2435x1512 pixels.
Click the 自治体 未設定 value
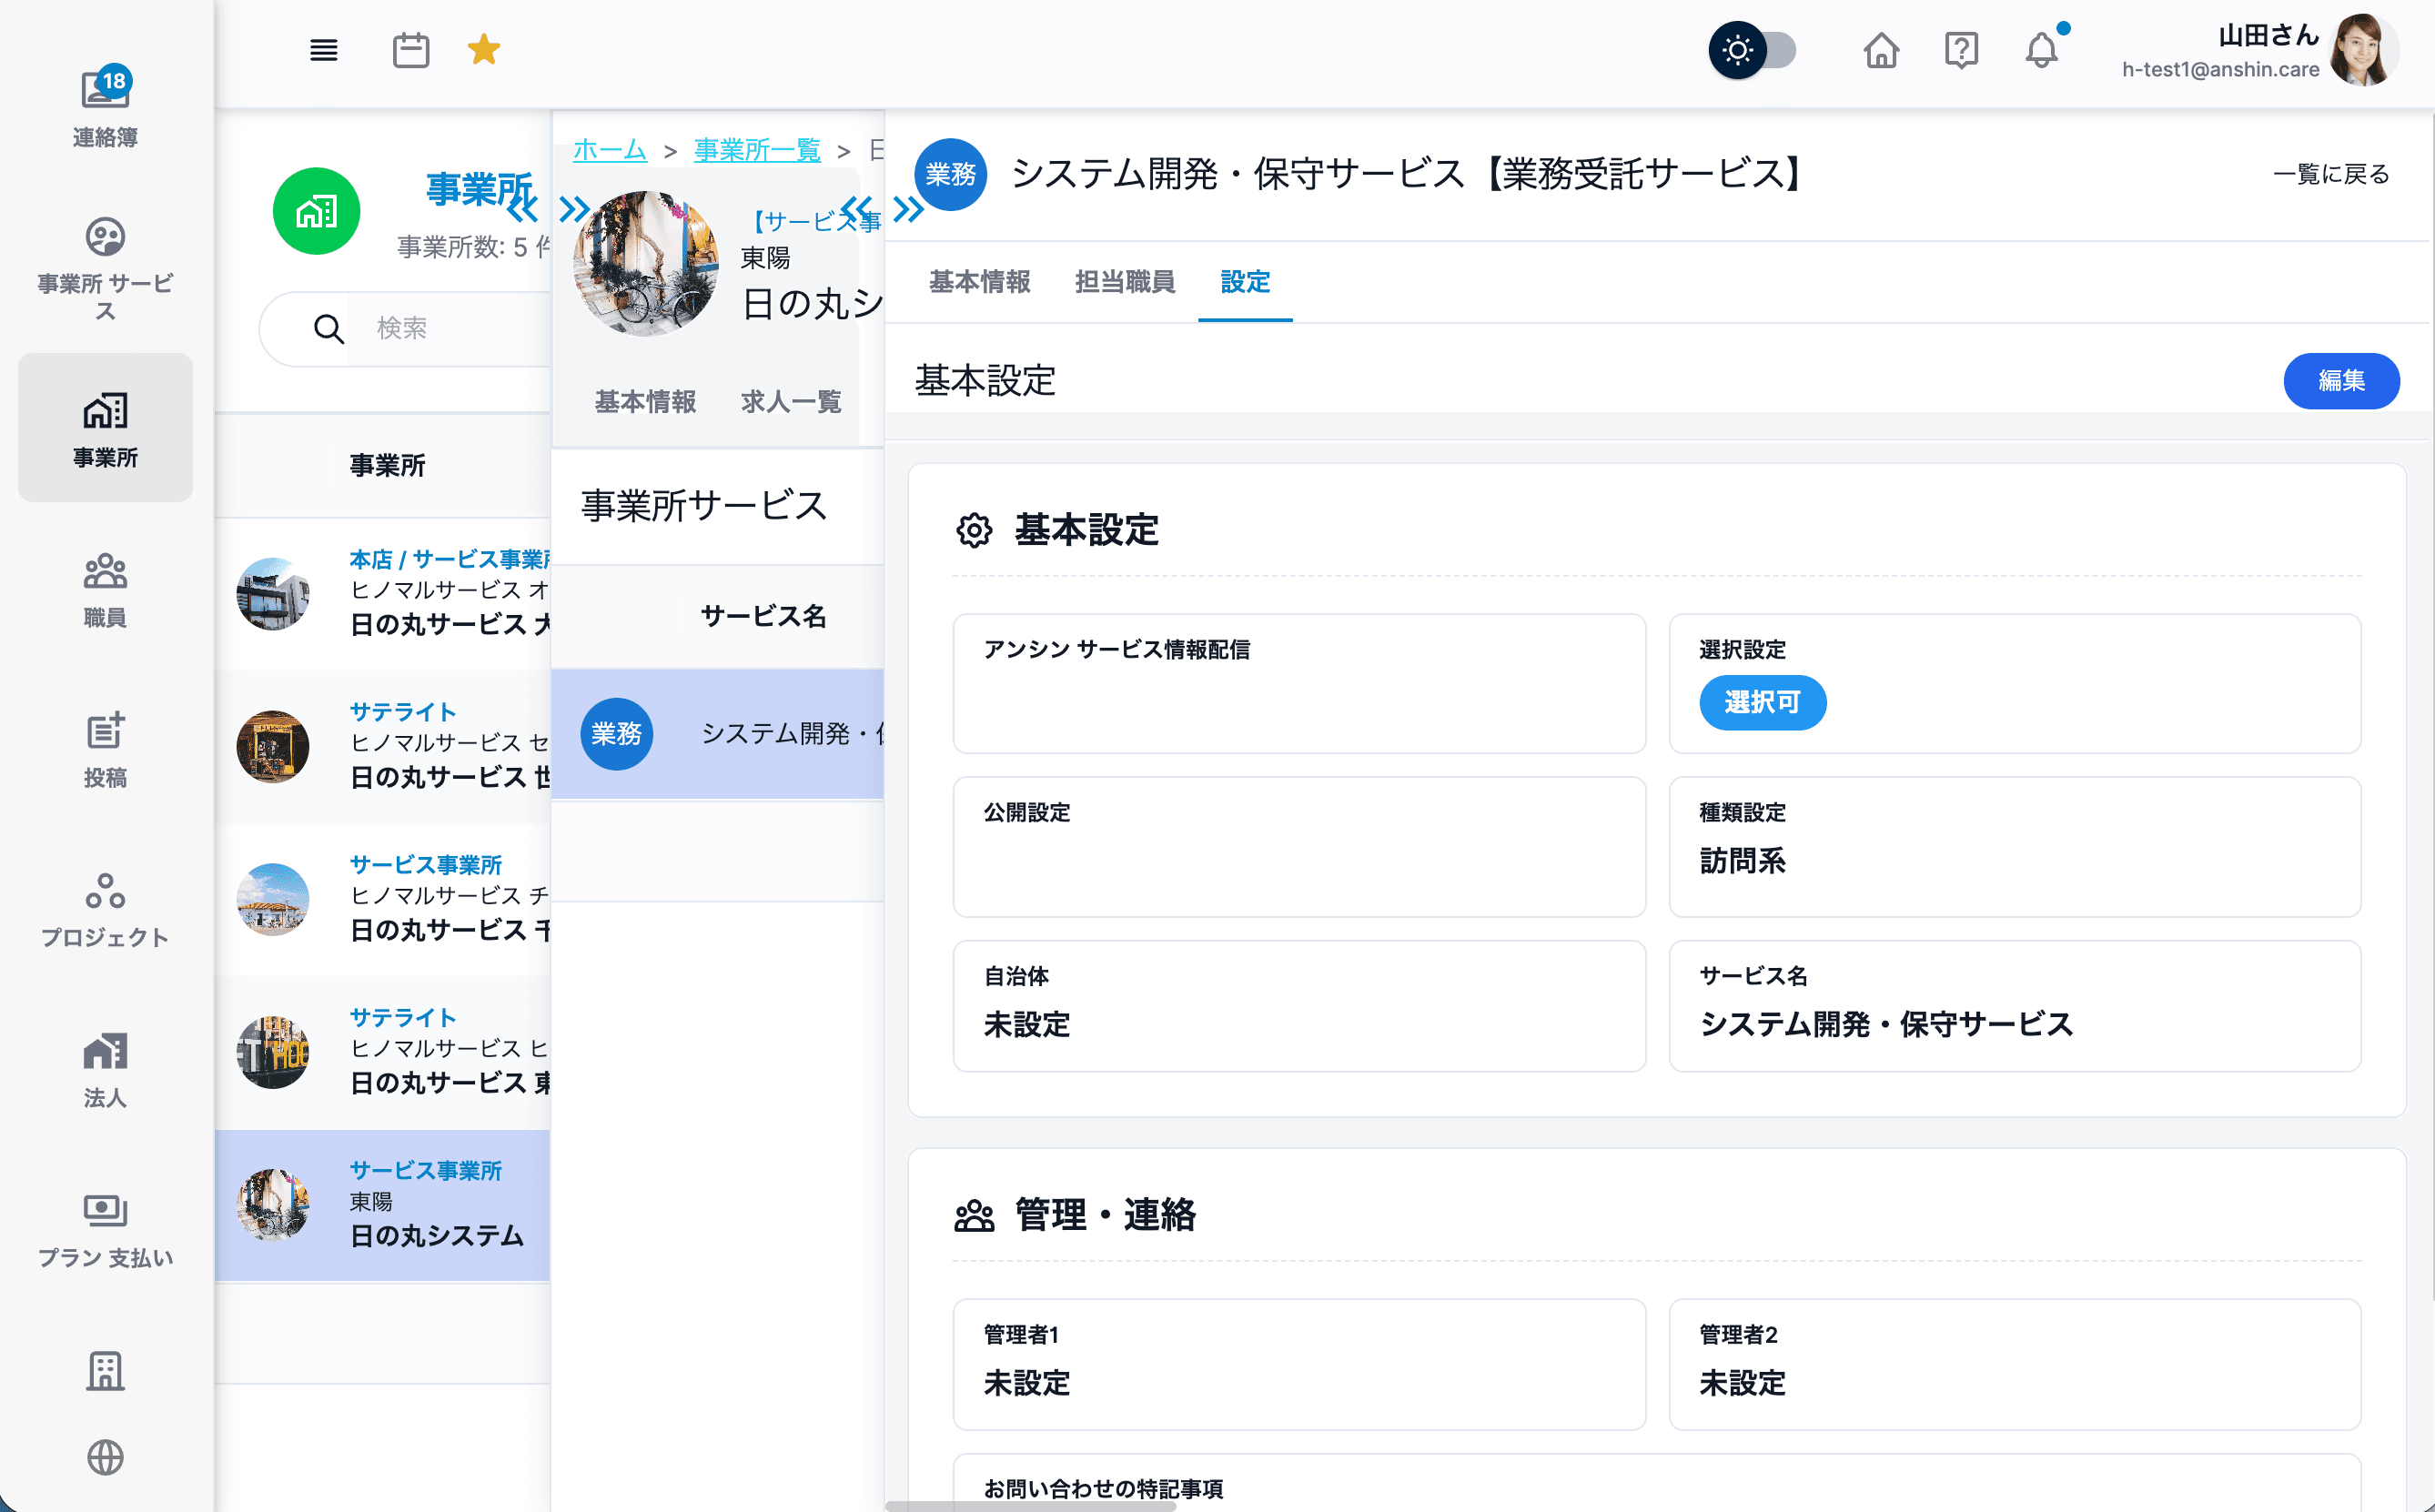[x=1027, y=1024]
